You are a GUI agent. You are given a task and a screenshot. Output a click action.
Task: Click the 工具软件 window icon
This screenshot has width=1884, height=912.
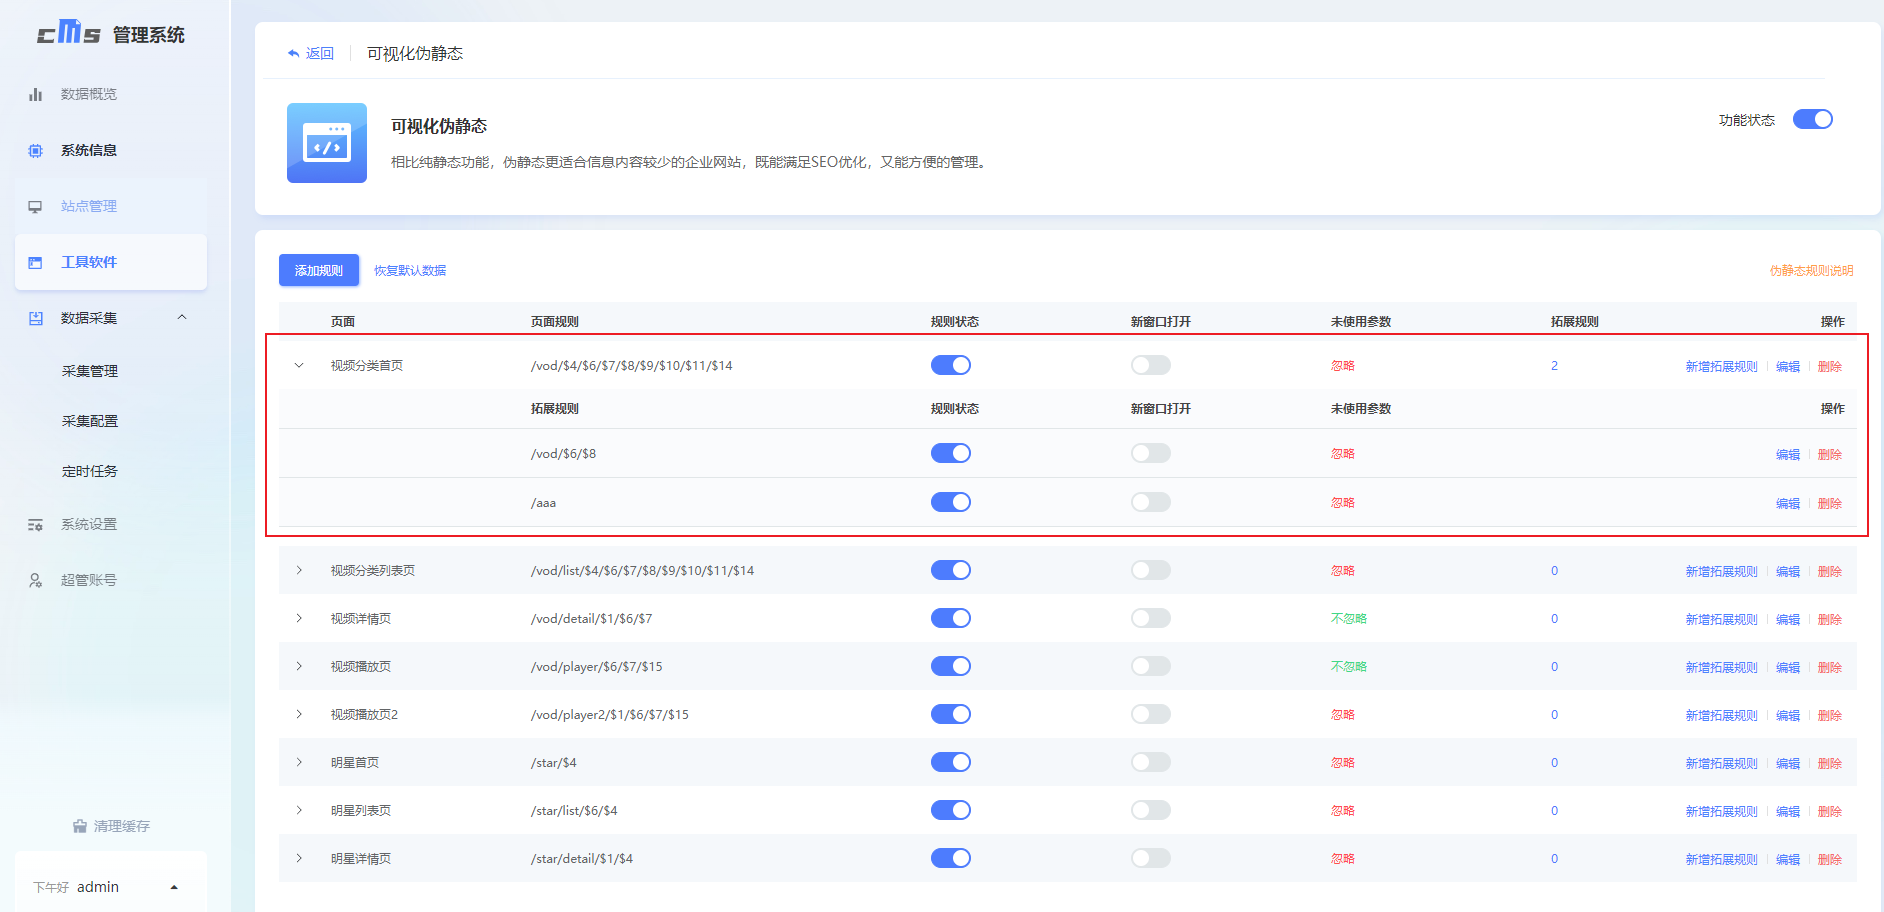(36, 262)
